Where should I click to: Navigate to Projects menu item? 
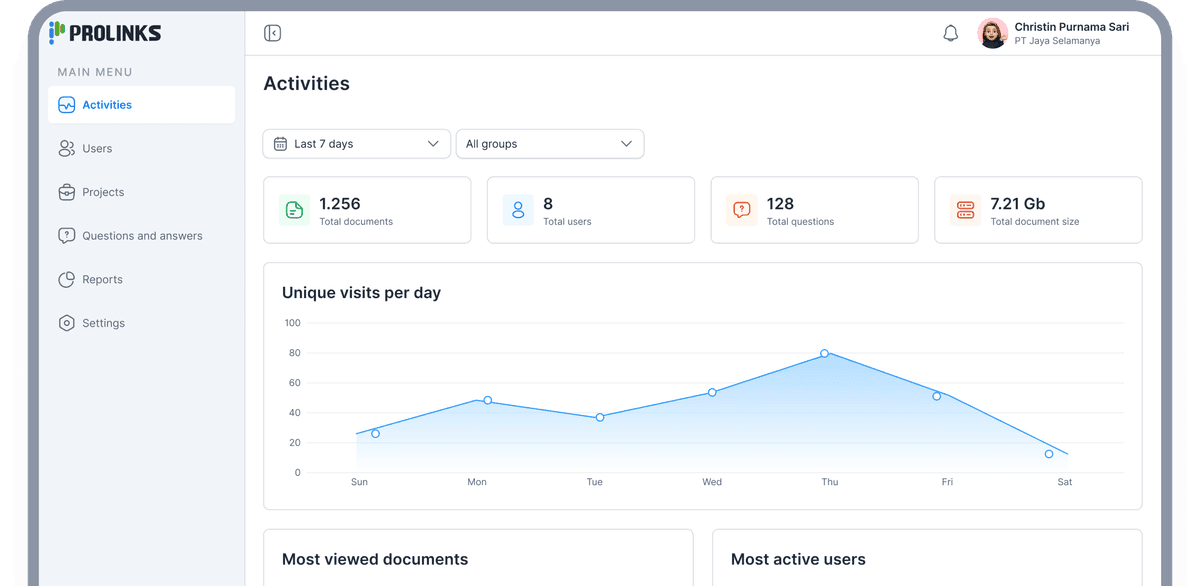(x=142, y=192)
